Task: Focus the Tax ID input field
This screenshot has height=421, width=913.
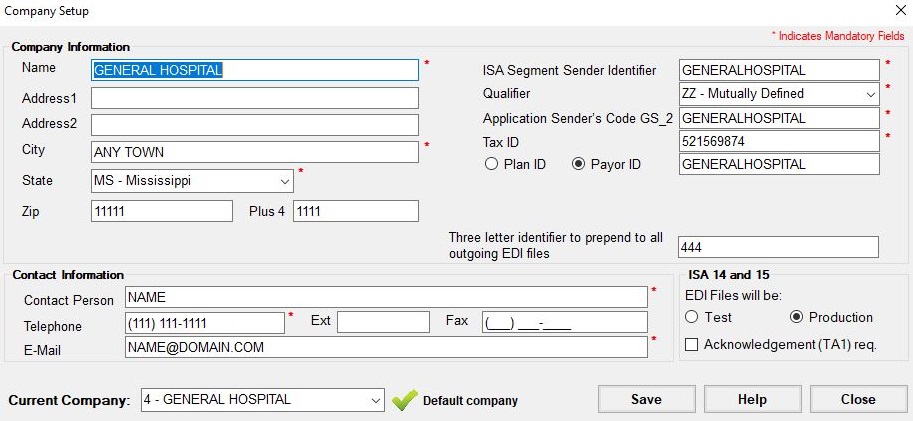Action: click(x=779, y=141)
